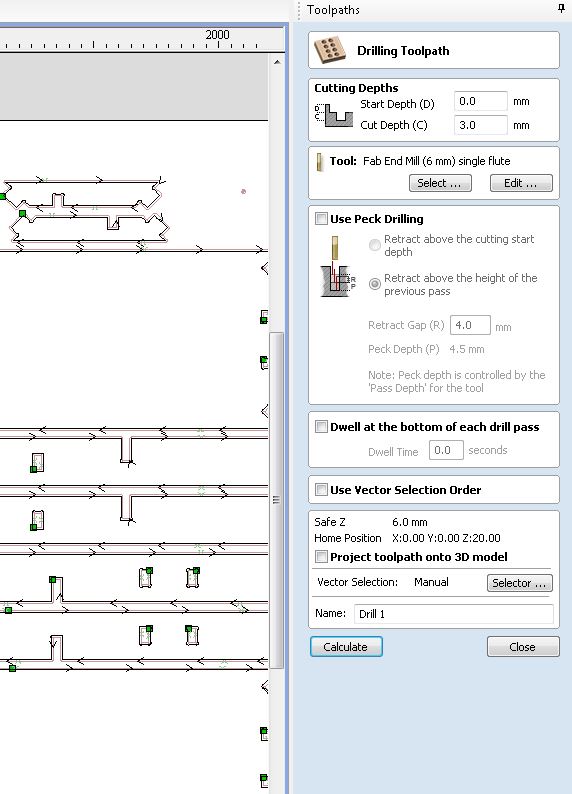
Task: Click the Retract Gap (R) field
Action: tap(470, 325)
